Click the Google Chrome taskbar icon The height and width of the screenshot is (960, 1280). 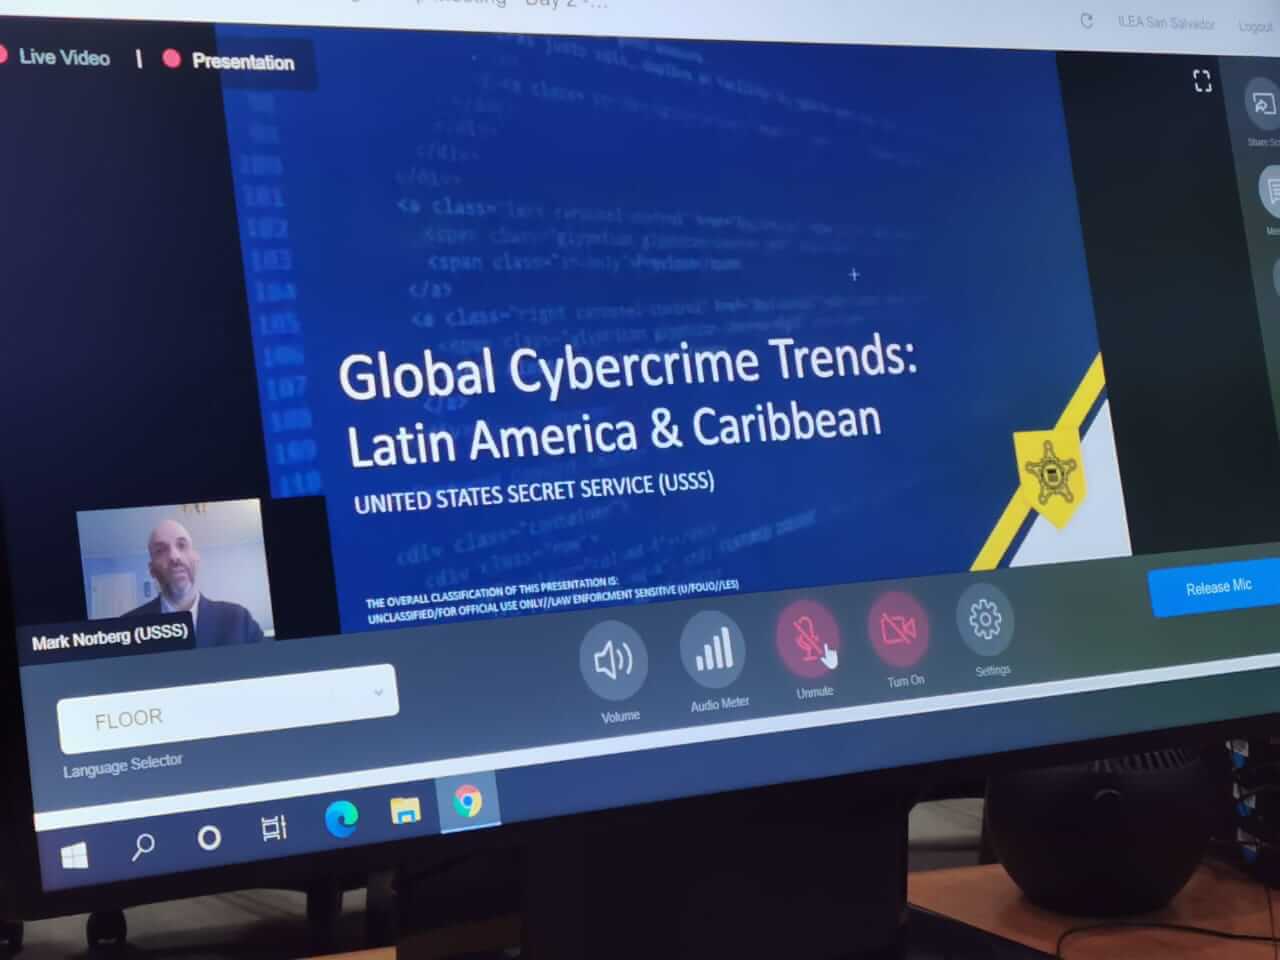tap(467, 801)
